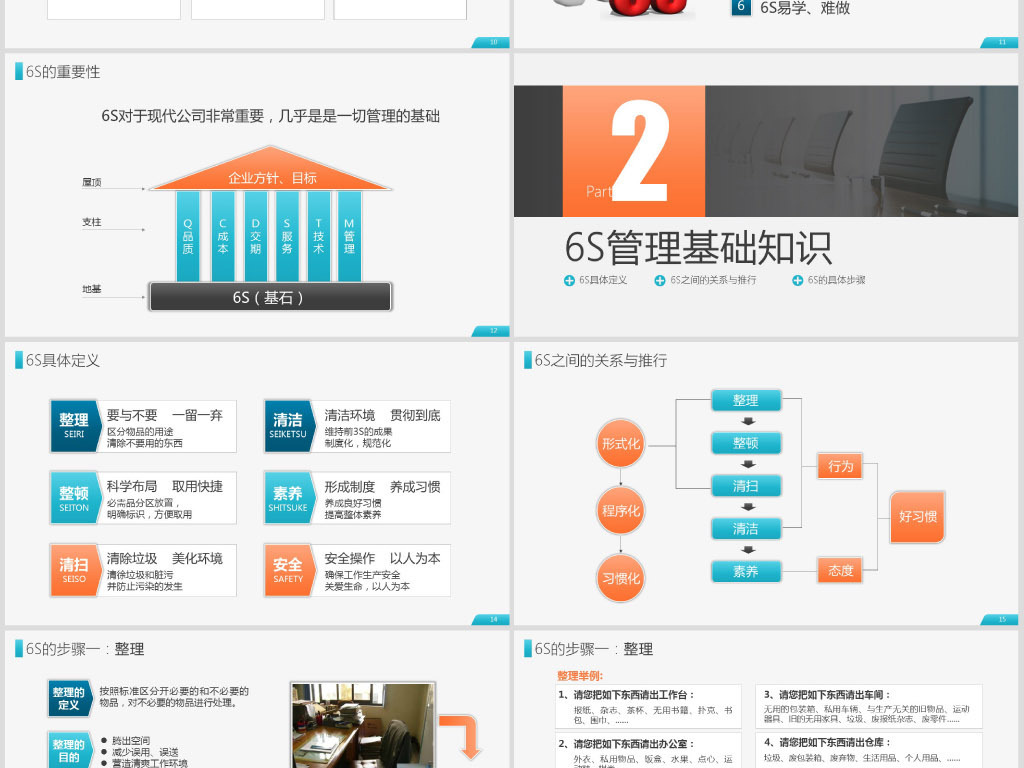Click the cluttered desk photo thumbnail

(x=362, y=724)
